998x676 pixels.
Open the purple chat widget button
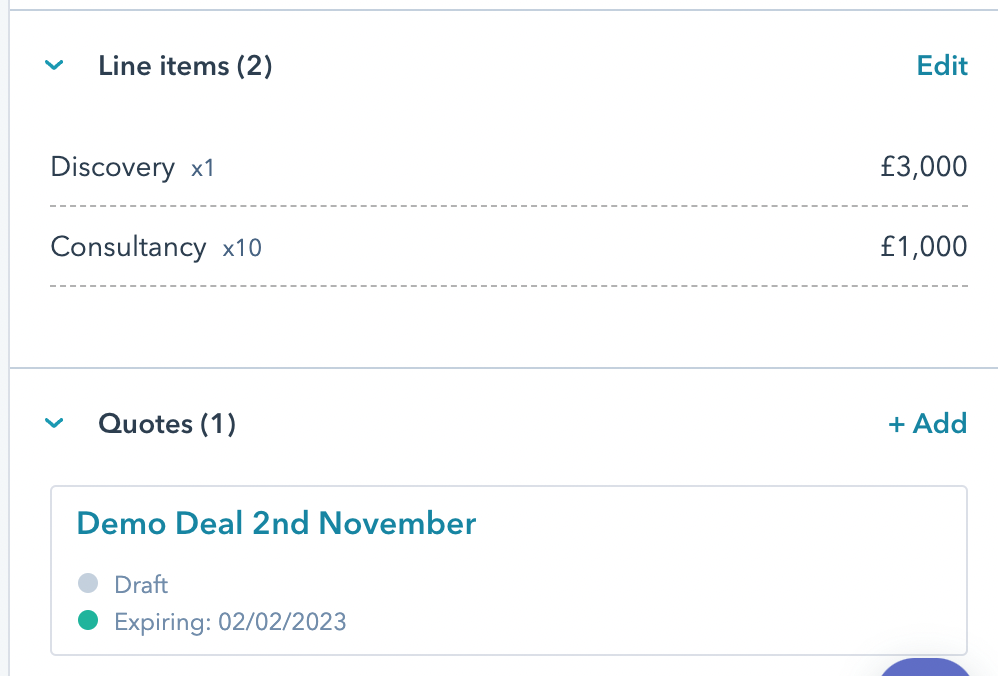[x=925, y=670]
